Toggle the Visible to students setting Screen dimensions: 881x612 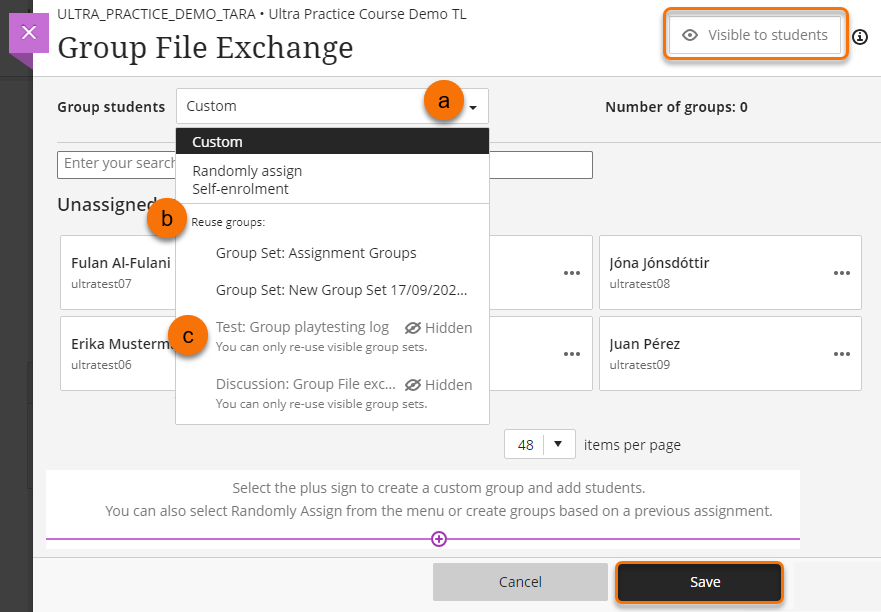[x=756, y=35]
